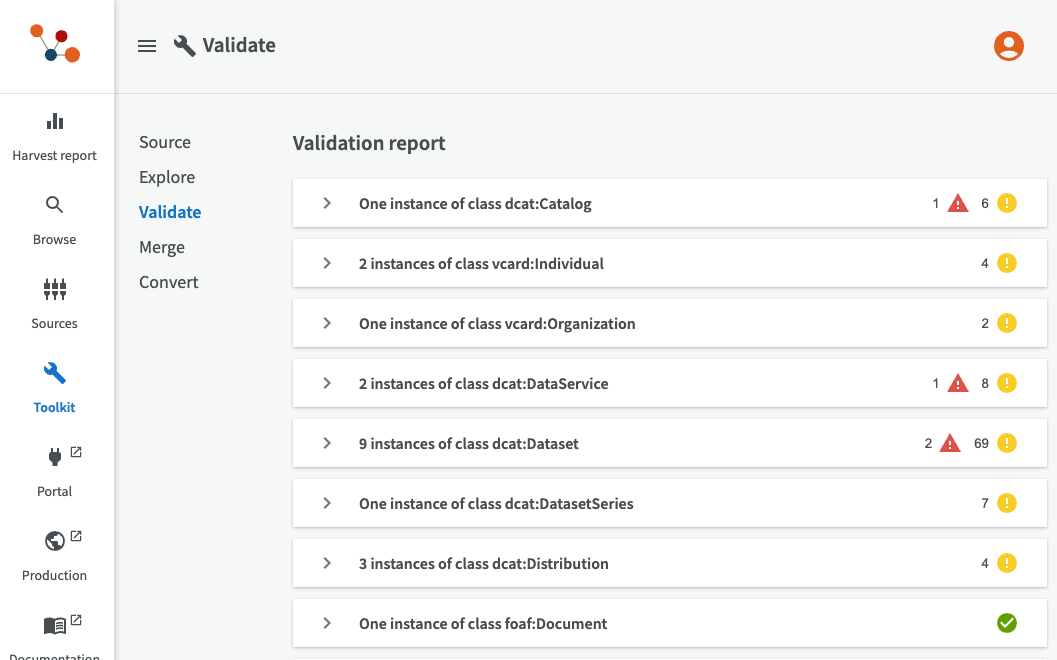Switch to the Source tab
The image size is (1057, 660).
[165, 142]
